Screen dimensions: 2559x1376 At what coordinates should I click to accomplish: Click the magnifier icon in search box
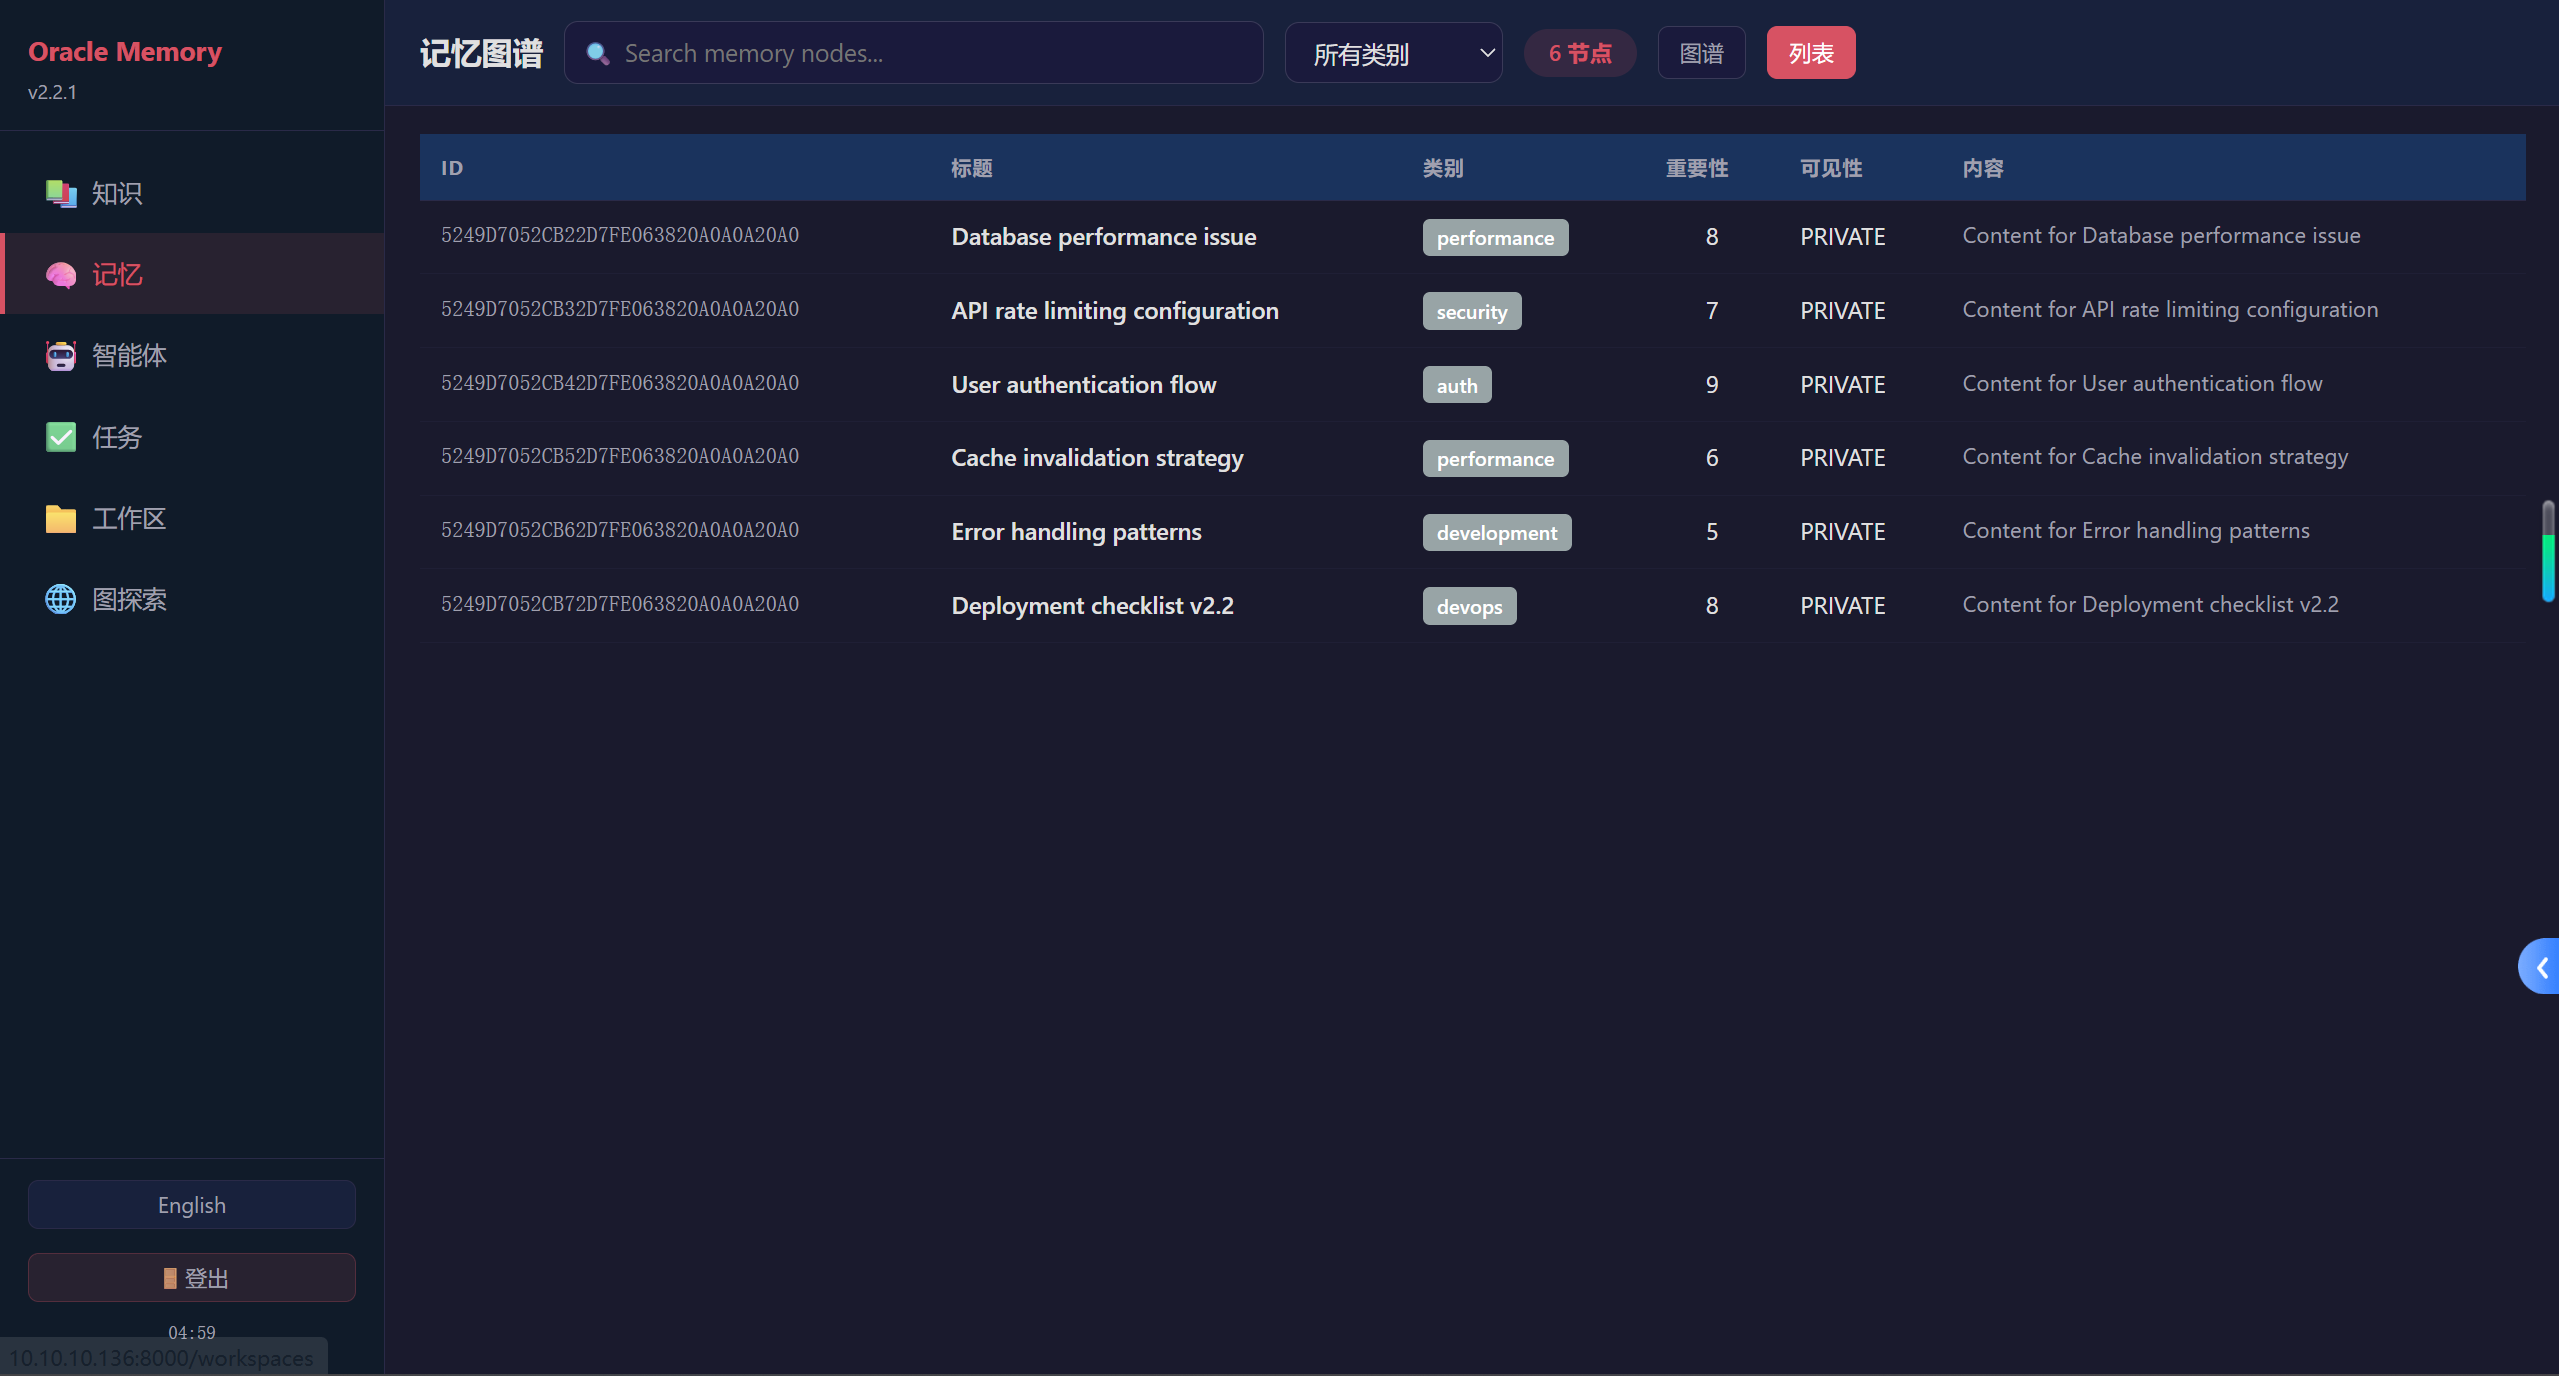598,53
